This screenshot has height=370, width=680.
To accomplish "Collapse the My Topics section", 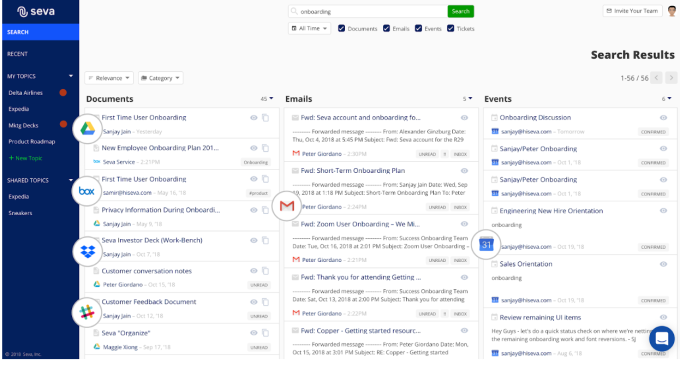I will click(71, 76).
